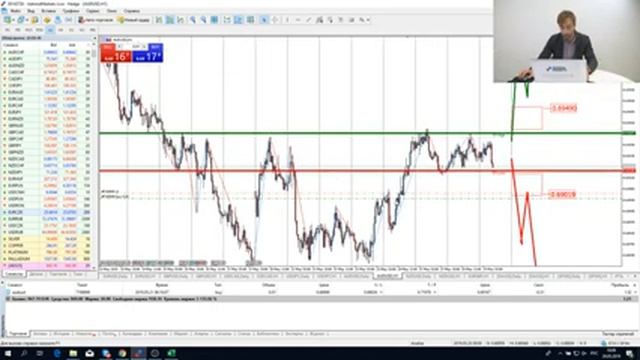Set timeframe to M1

7,30
